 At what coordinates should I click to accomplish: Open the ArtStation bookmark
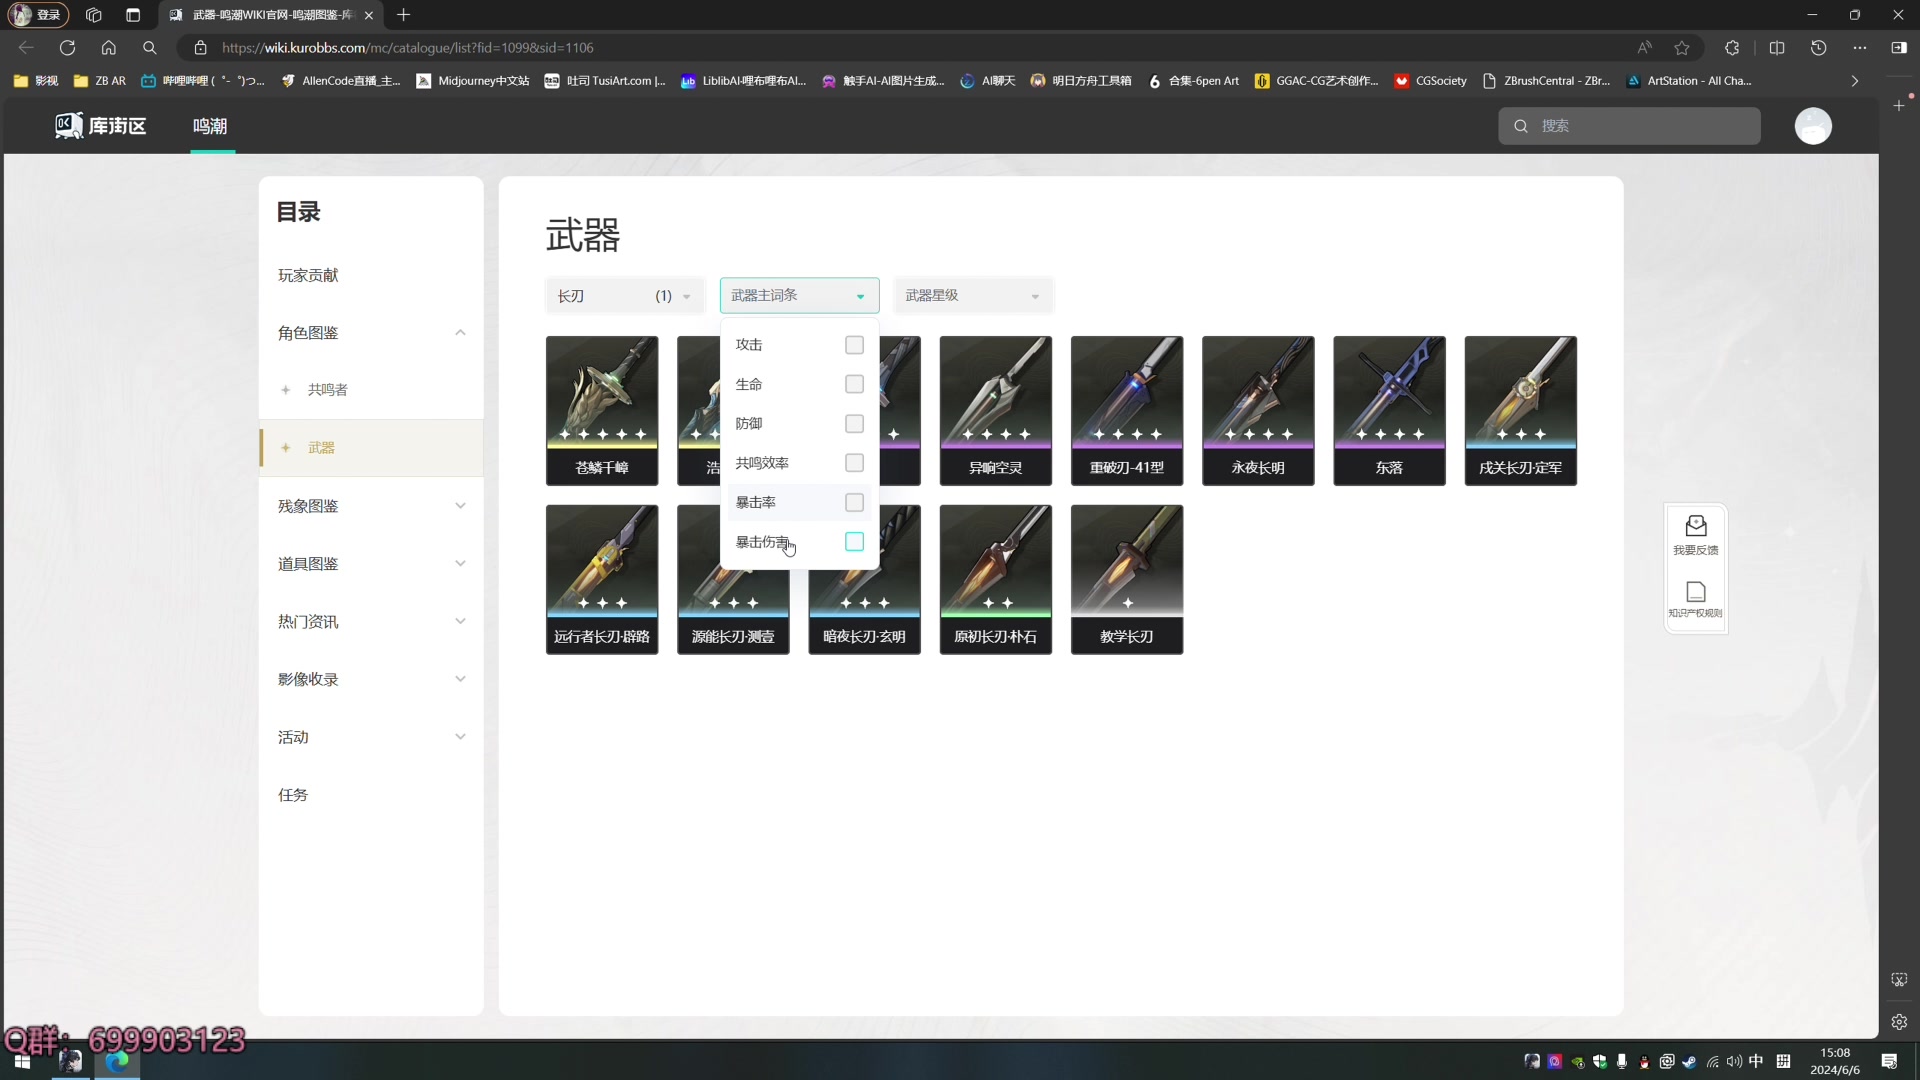click(x=1688, y=81)
